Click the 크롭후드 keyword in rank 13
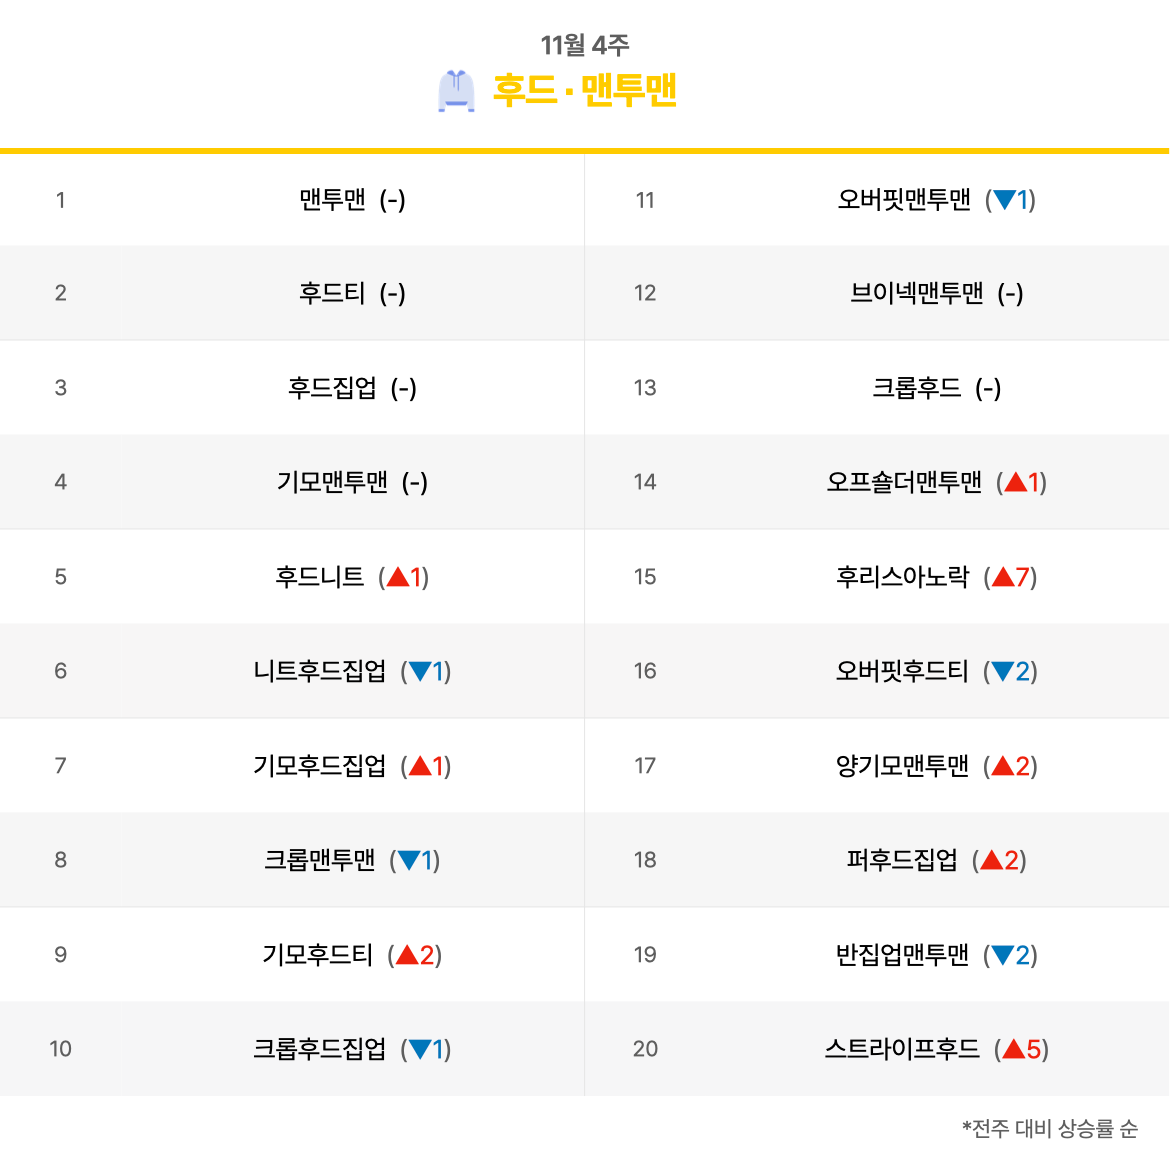This screenshot has width=1170, height=1170. point(917,388)
